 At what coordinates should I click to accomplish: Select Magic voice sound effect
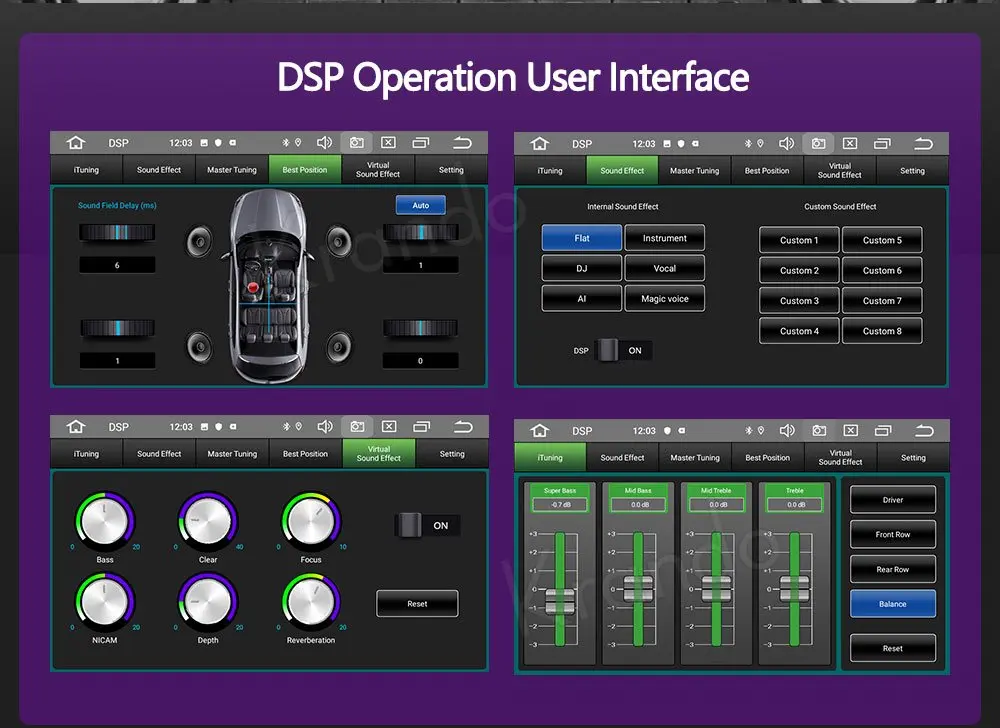(x=665, y=298)
